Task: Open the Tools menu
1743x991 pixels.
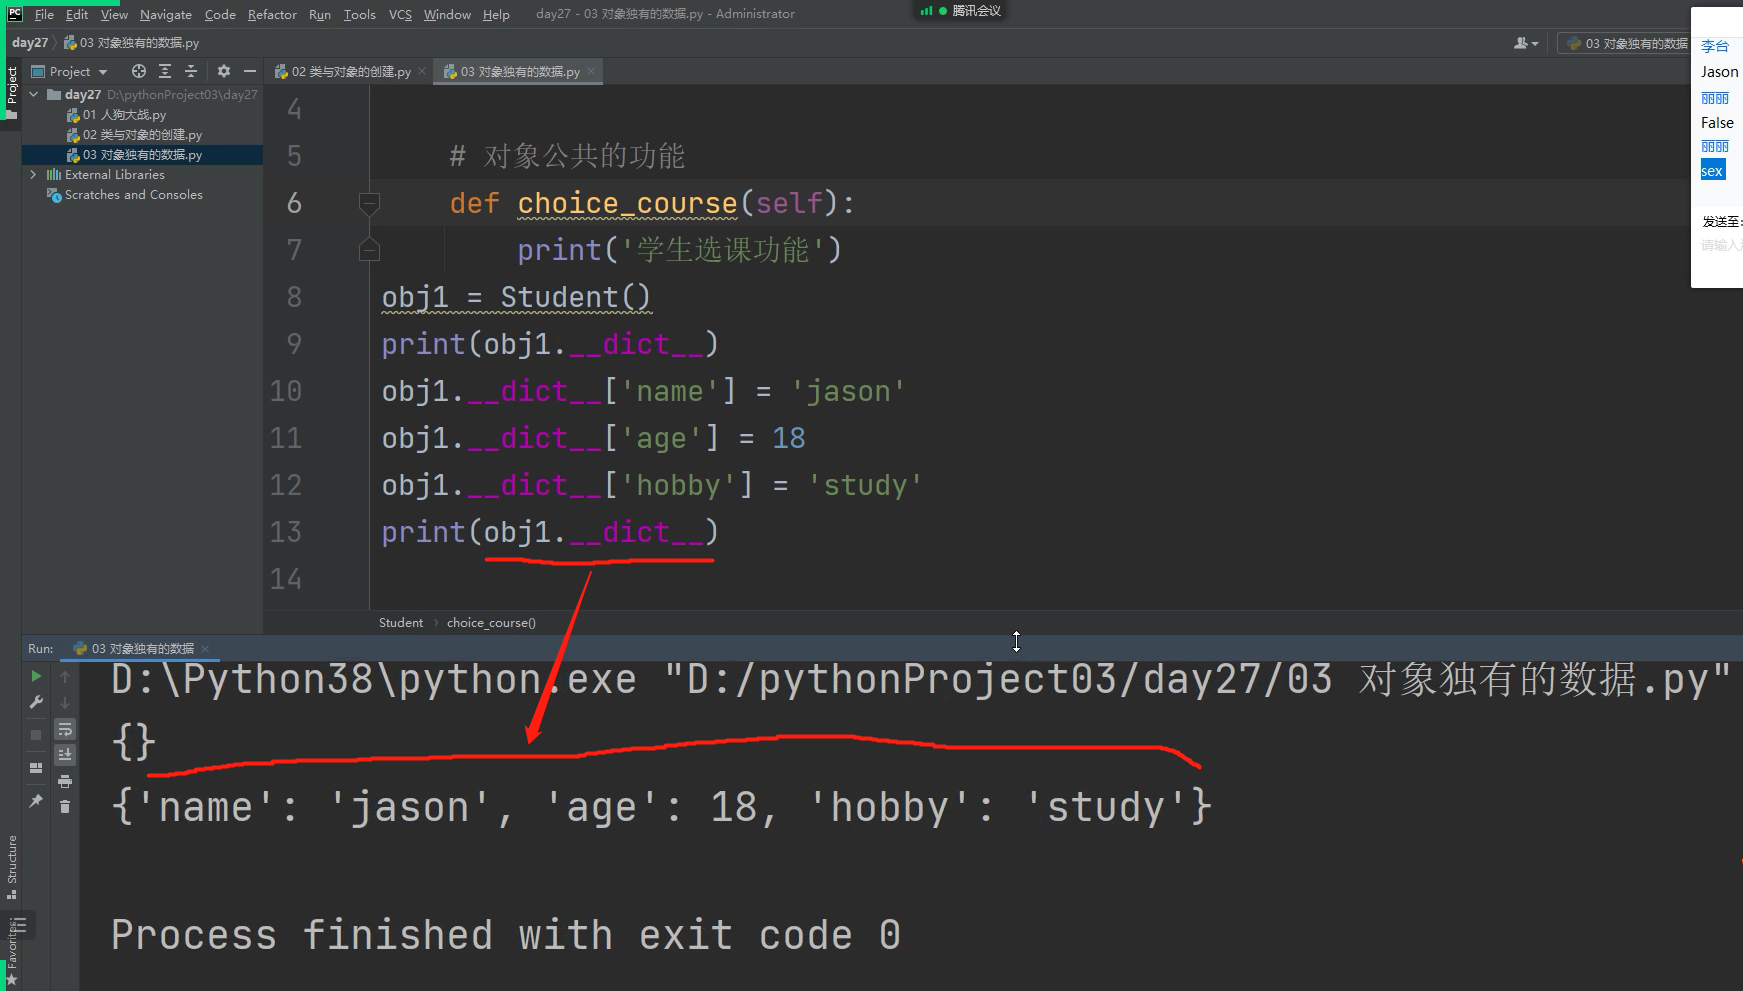Action: pyautogui.click(x=360, y=14)
